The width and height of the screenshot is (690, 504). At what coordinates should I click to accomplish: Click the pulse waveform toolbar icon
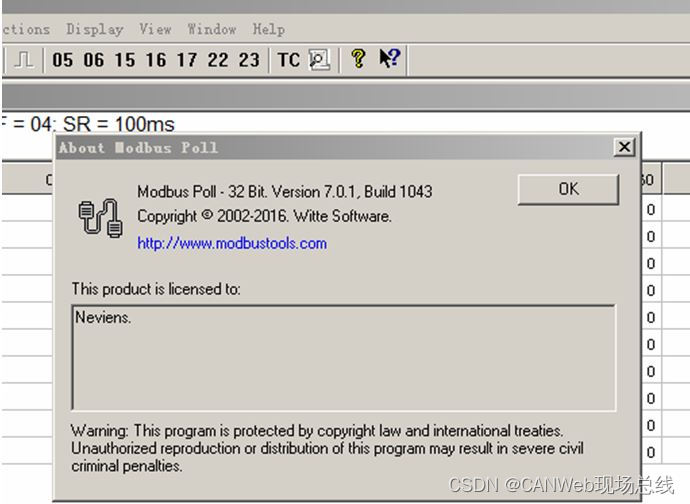[x=24, y=59]
